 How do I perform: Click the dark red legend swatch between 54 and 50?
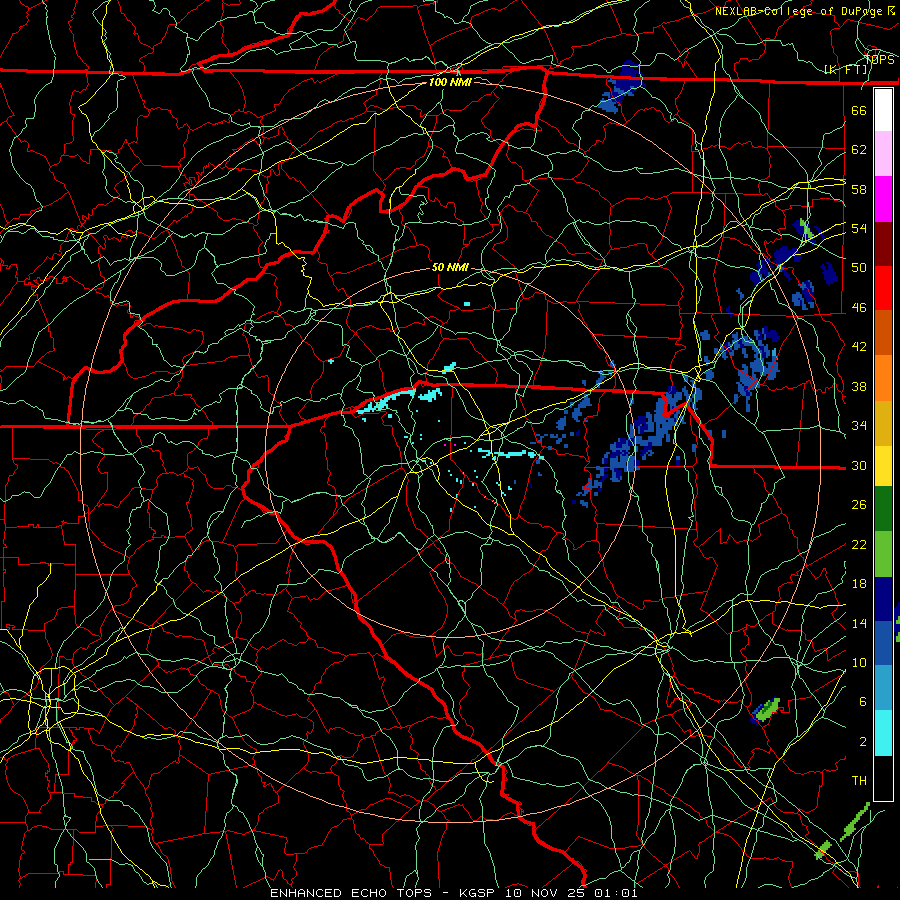click(883, 243)
